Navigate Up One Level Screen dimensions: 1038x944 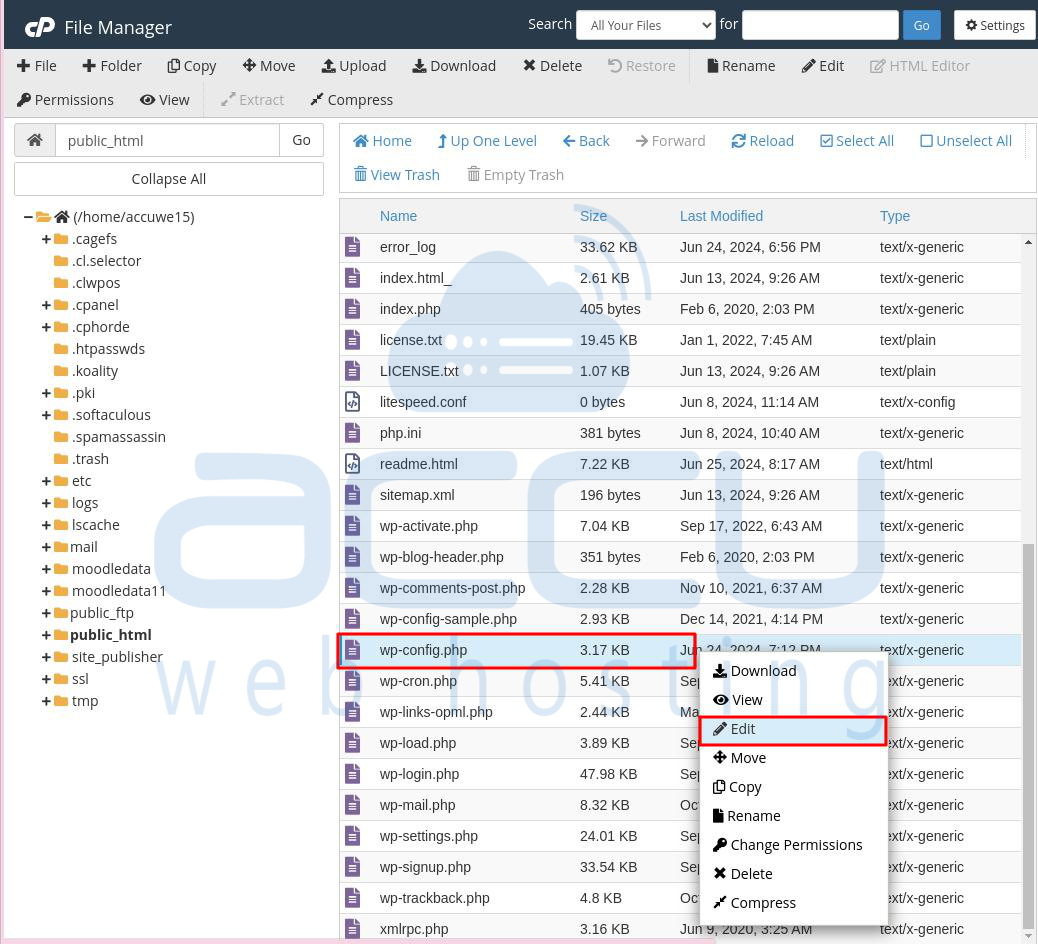[x=487, y=141]
